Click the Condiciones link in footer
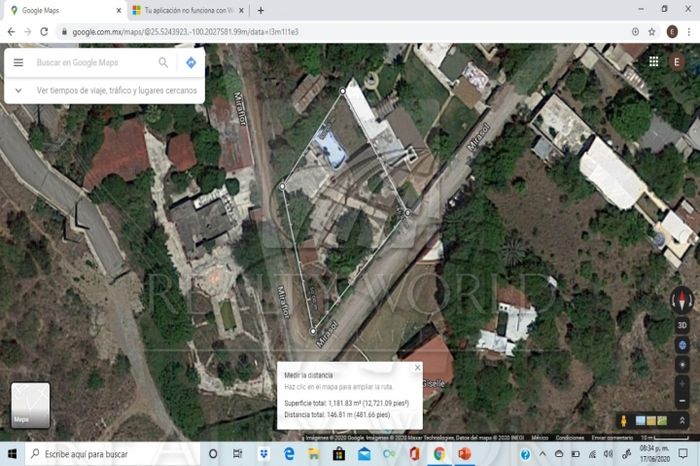 click(x=569, y=437)
